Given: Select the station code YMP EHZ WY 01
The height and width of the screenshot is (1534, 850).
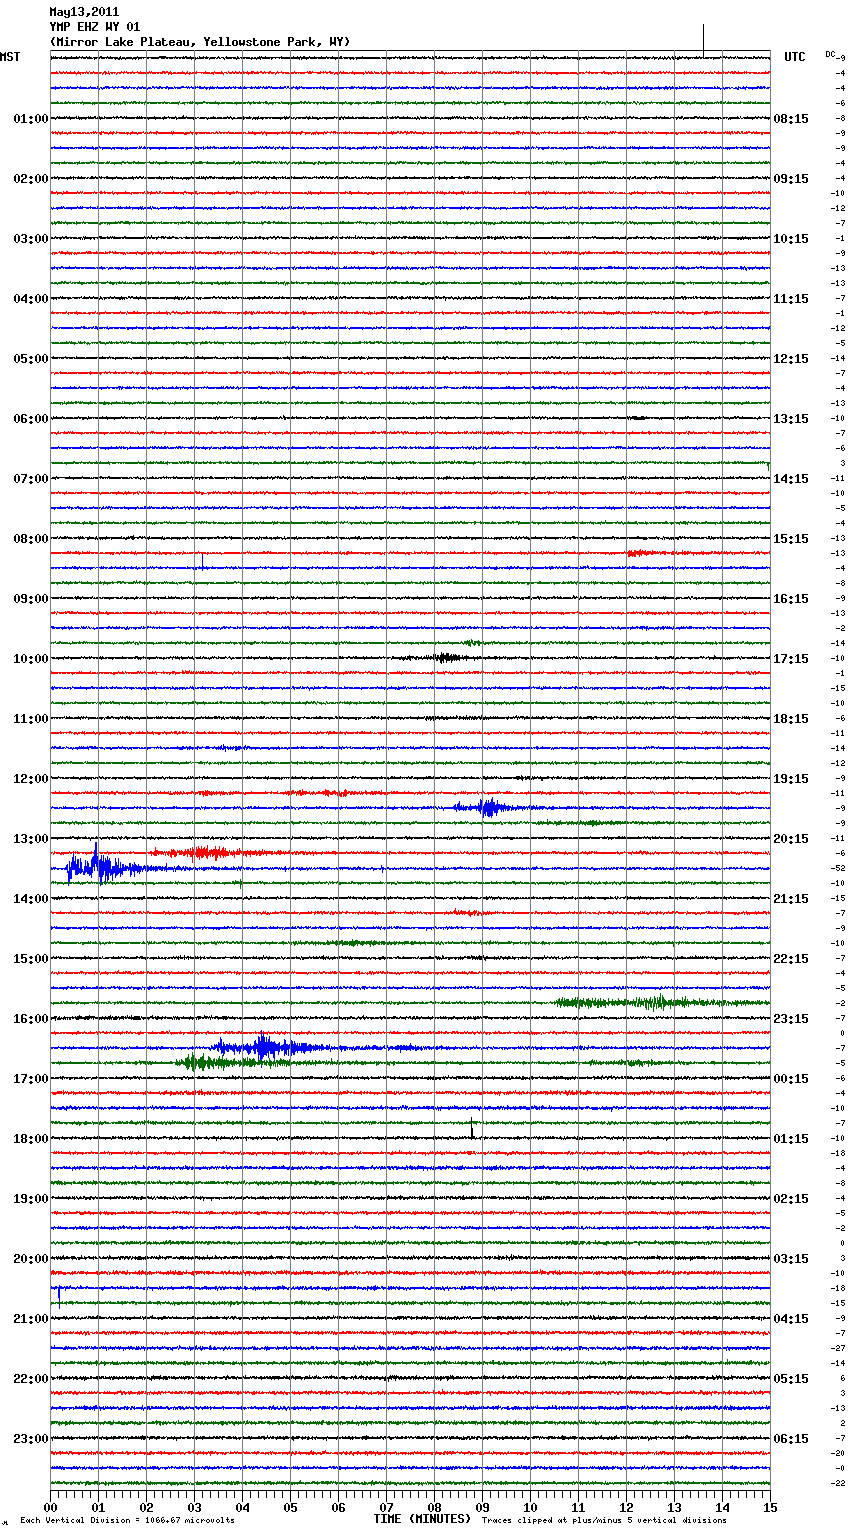Looking at the screenshot, I should (95, 27).
